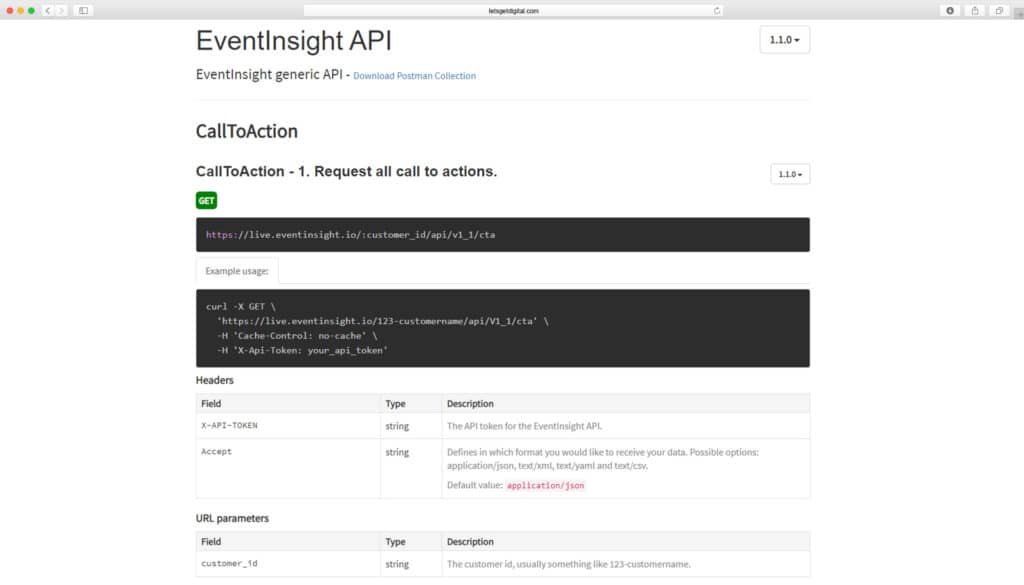Click the application/json default value

[545, 485]
